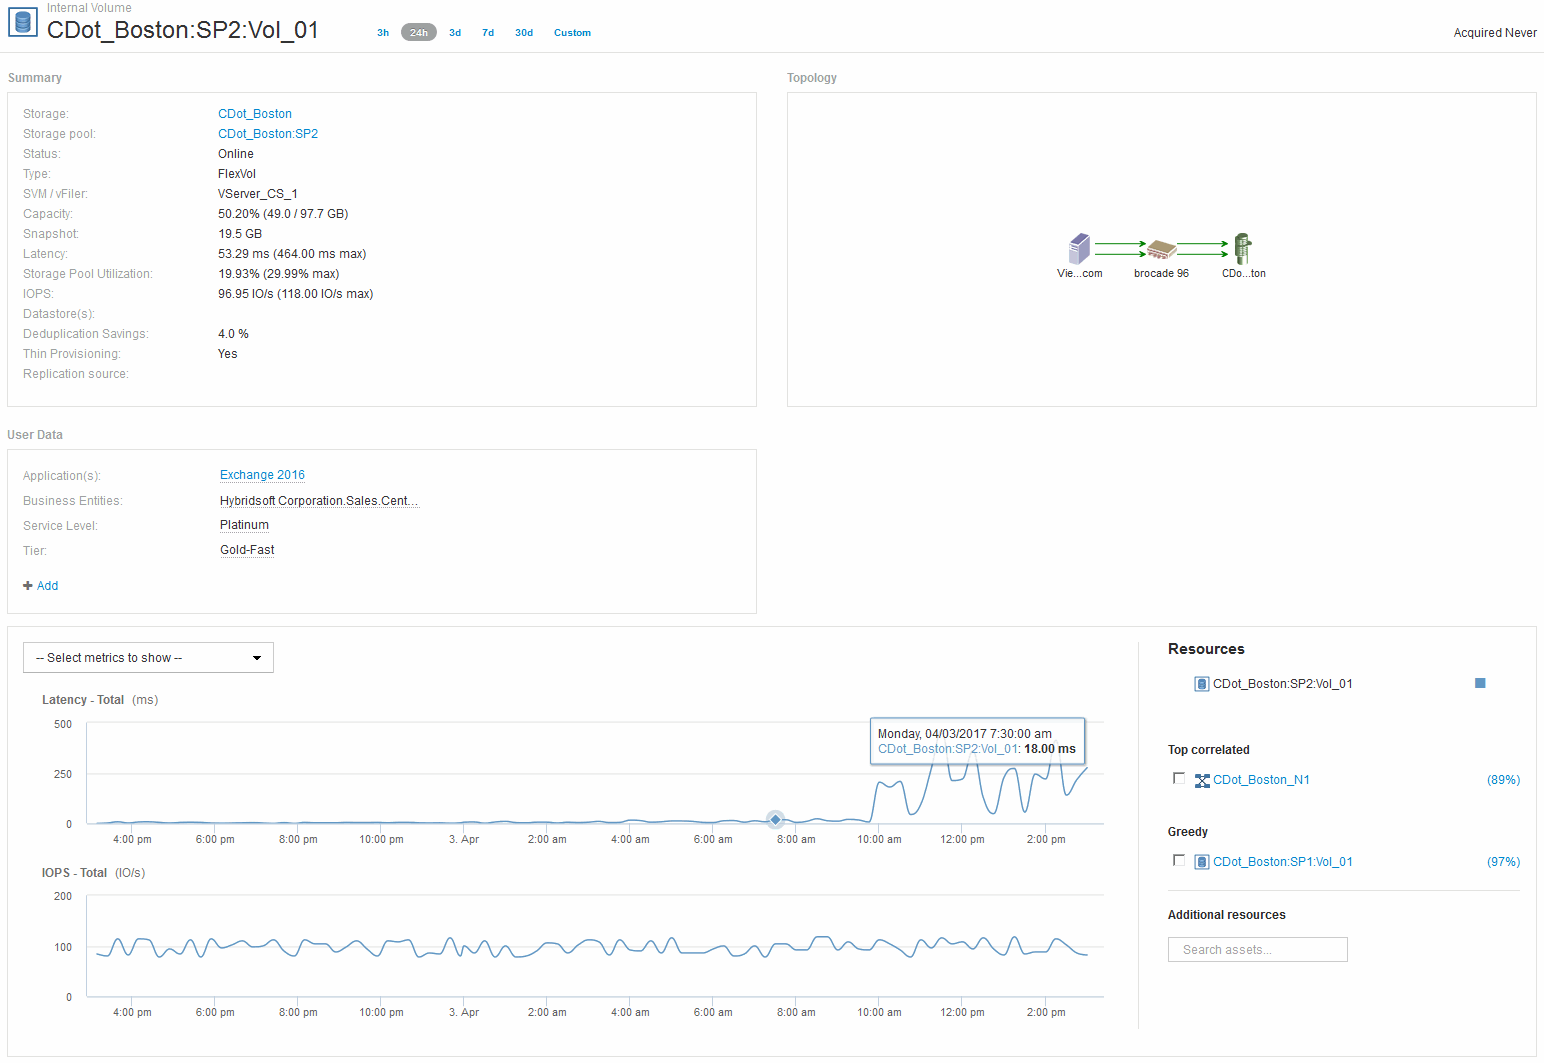The width and height of the screenshot is (1544, 1063).
Task: Click the node icon beside CDot_Boston_N1
Action: click(x=1202, y=780)
